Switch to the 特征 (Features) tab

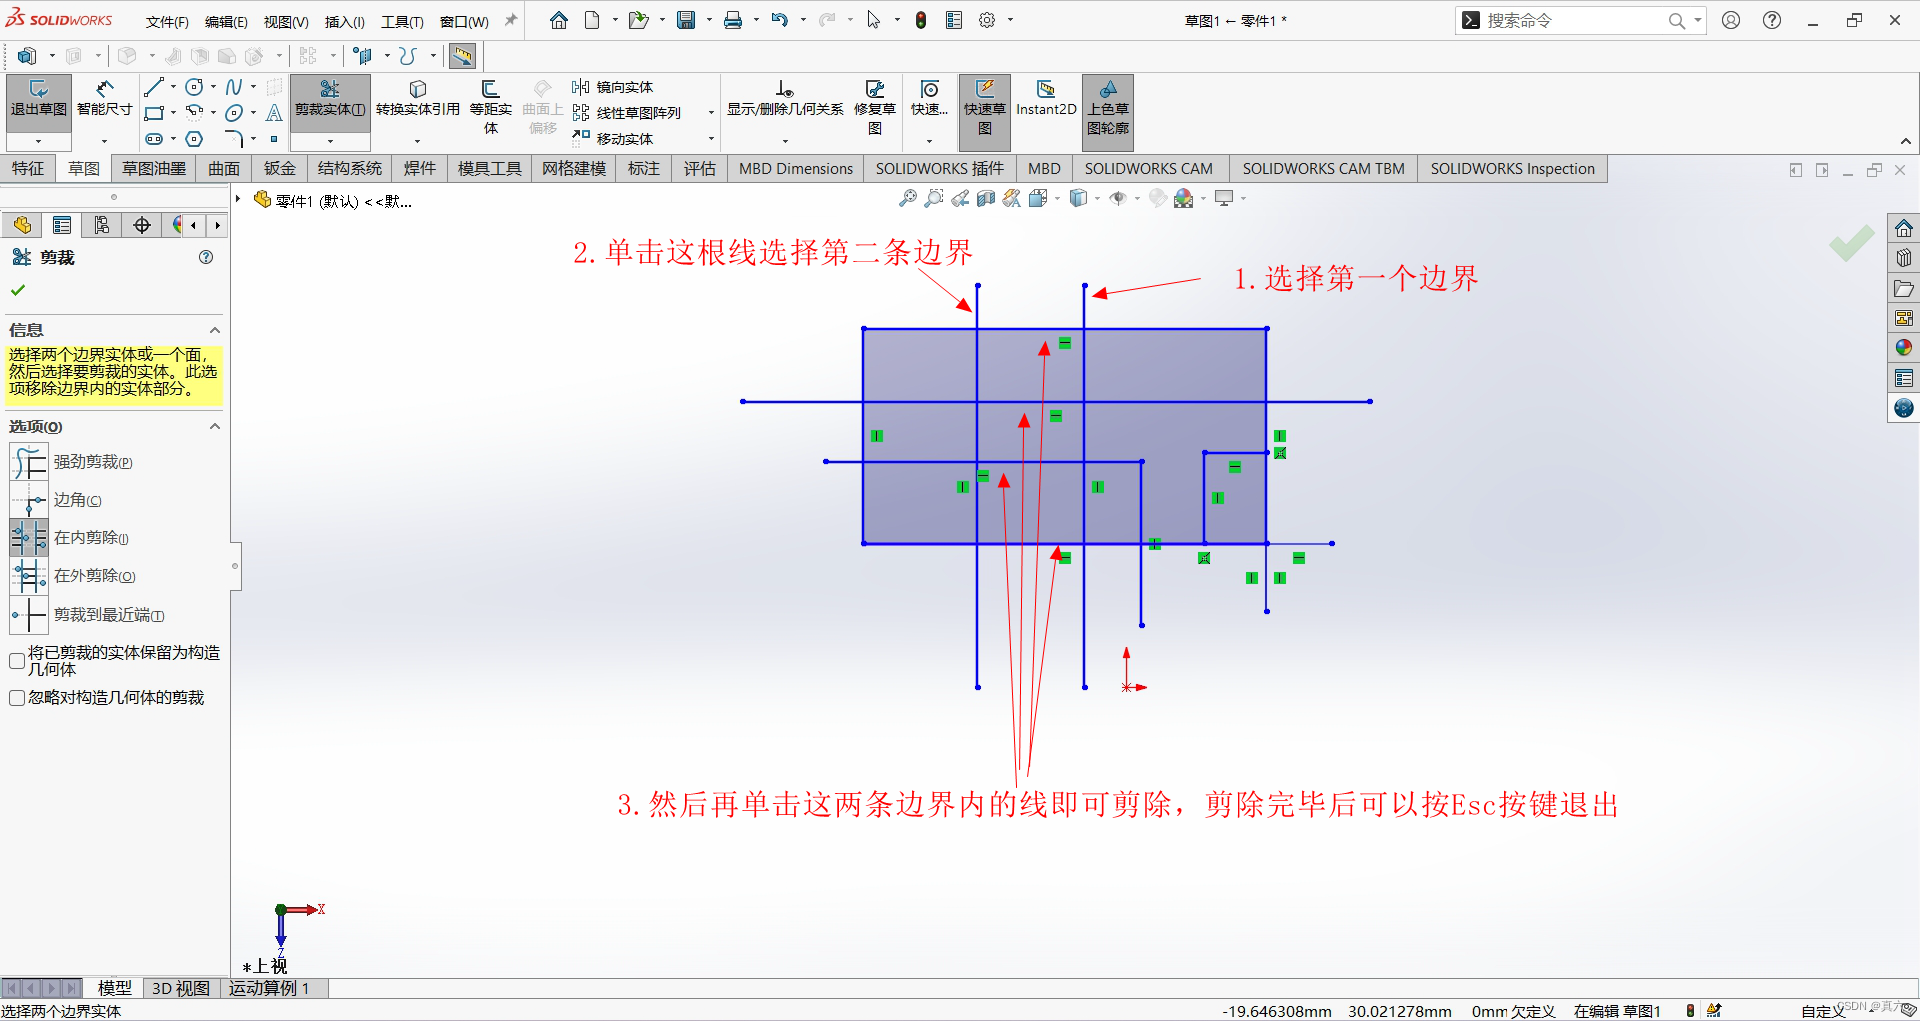[28, 169]
